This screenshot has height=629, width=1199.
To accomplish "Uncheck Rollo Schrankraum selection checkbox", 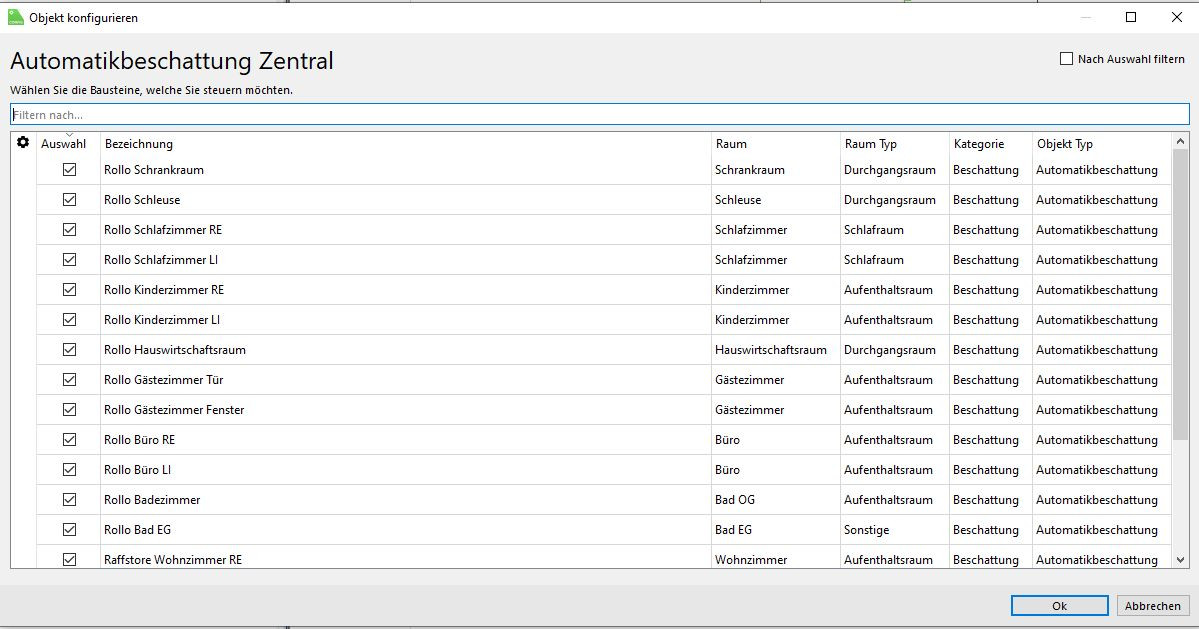I will click(69, 170).
